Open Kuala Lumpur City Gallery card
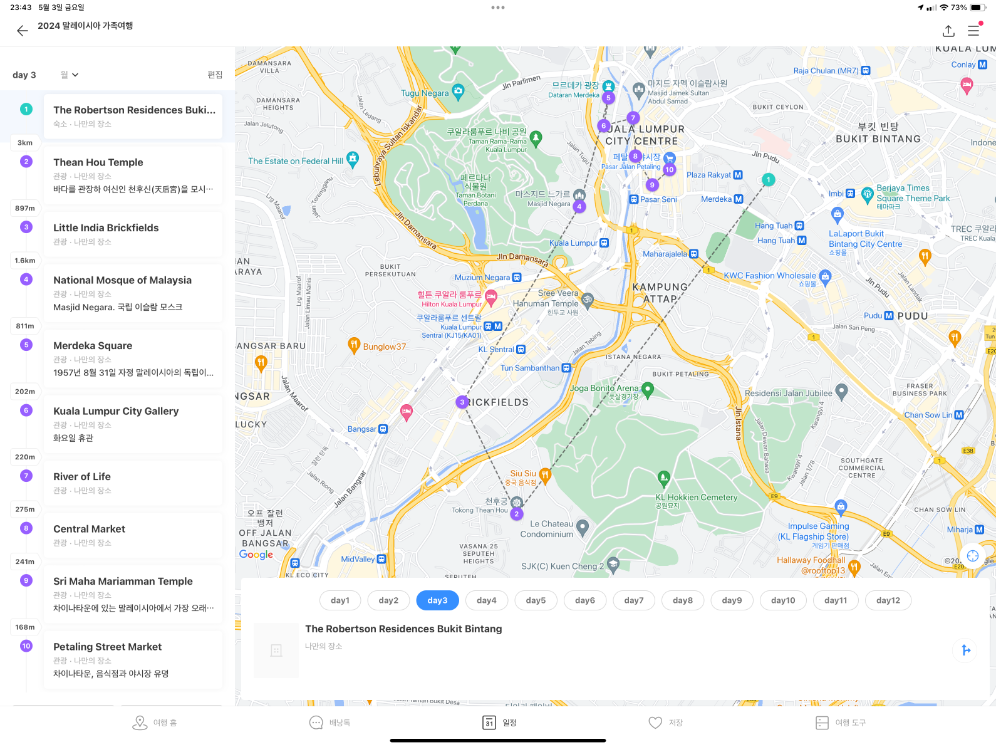The image size is (996, 747). pos(133,424)
